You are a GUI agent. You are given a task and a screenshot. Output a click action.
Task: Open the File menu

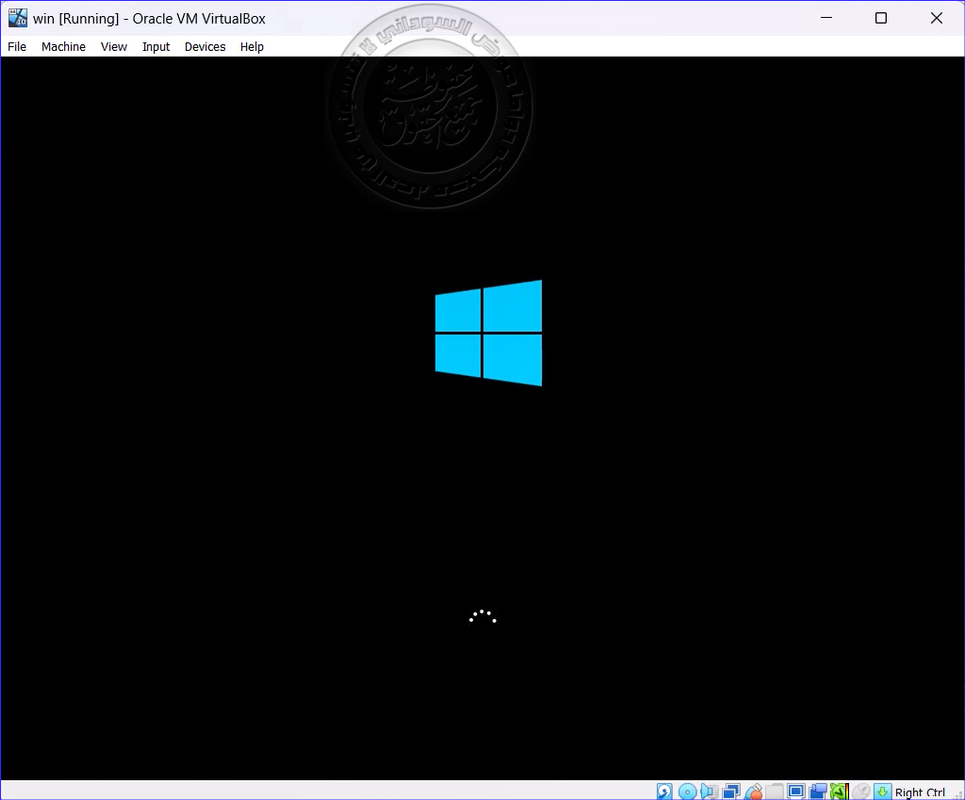[x=17, y=47]
